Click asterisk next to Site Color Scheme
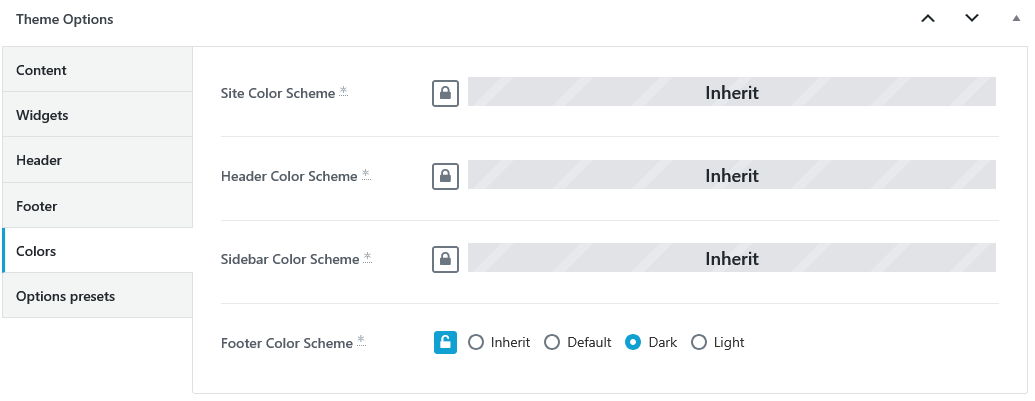 point(343,92)
